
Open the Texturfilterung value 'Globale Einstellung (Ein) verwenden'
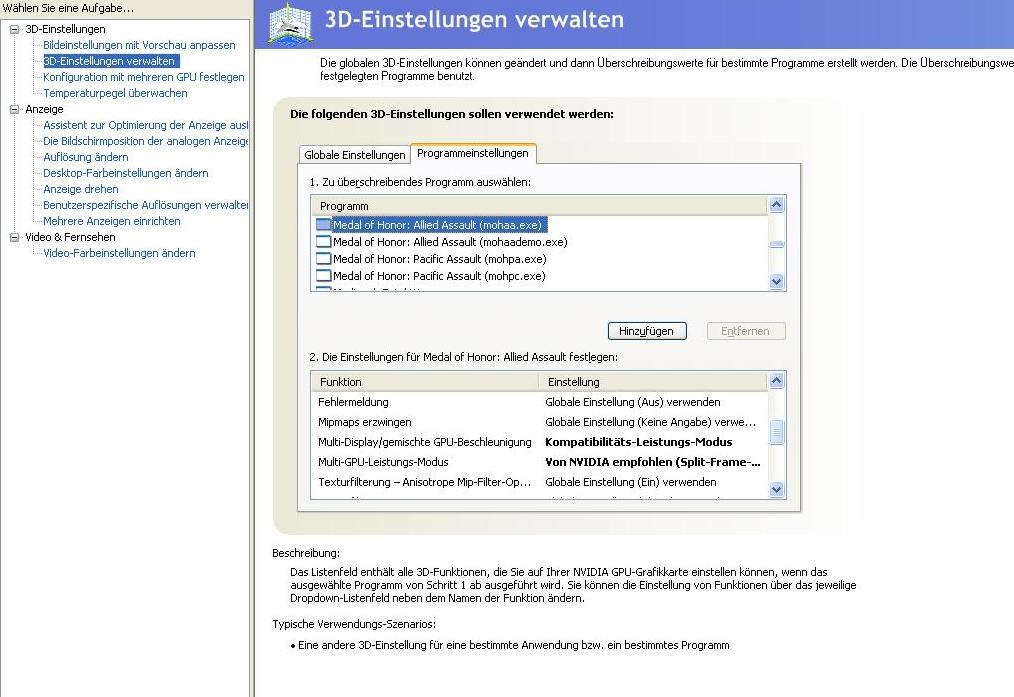(631, 482)
